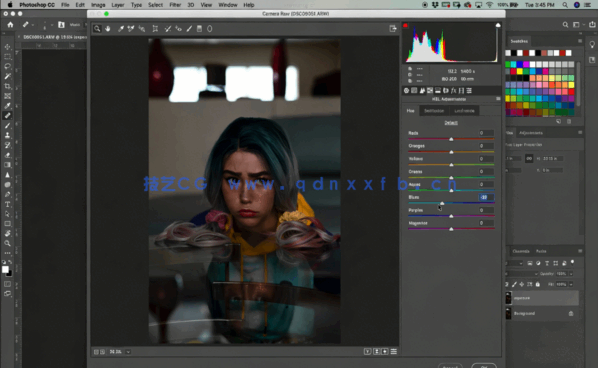The height and width of the screenshot is (368, 598).
Task: Open the Tone Curve panel icon
Action: pyautogui.click(x=414, y=90)
